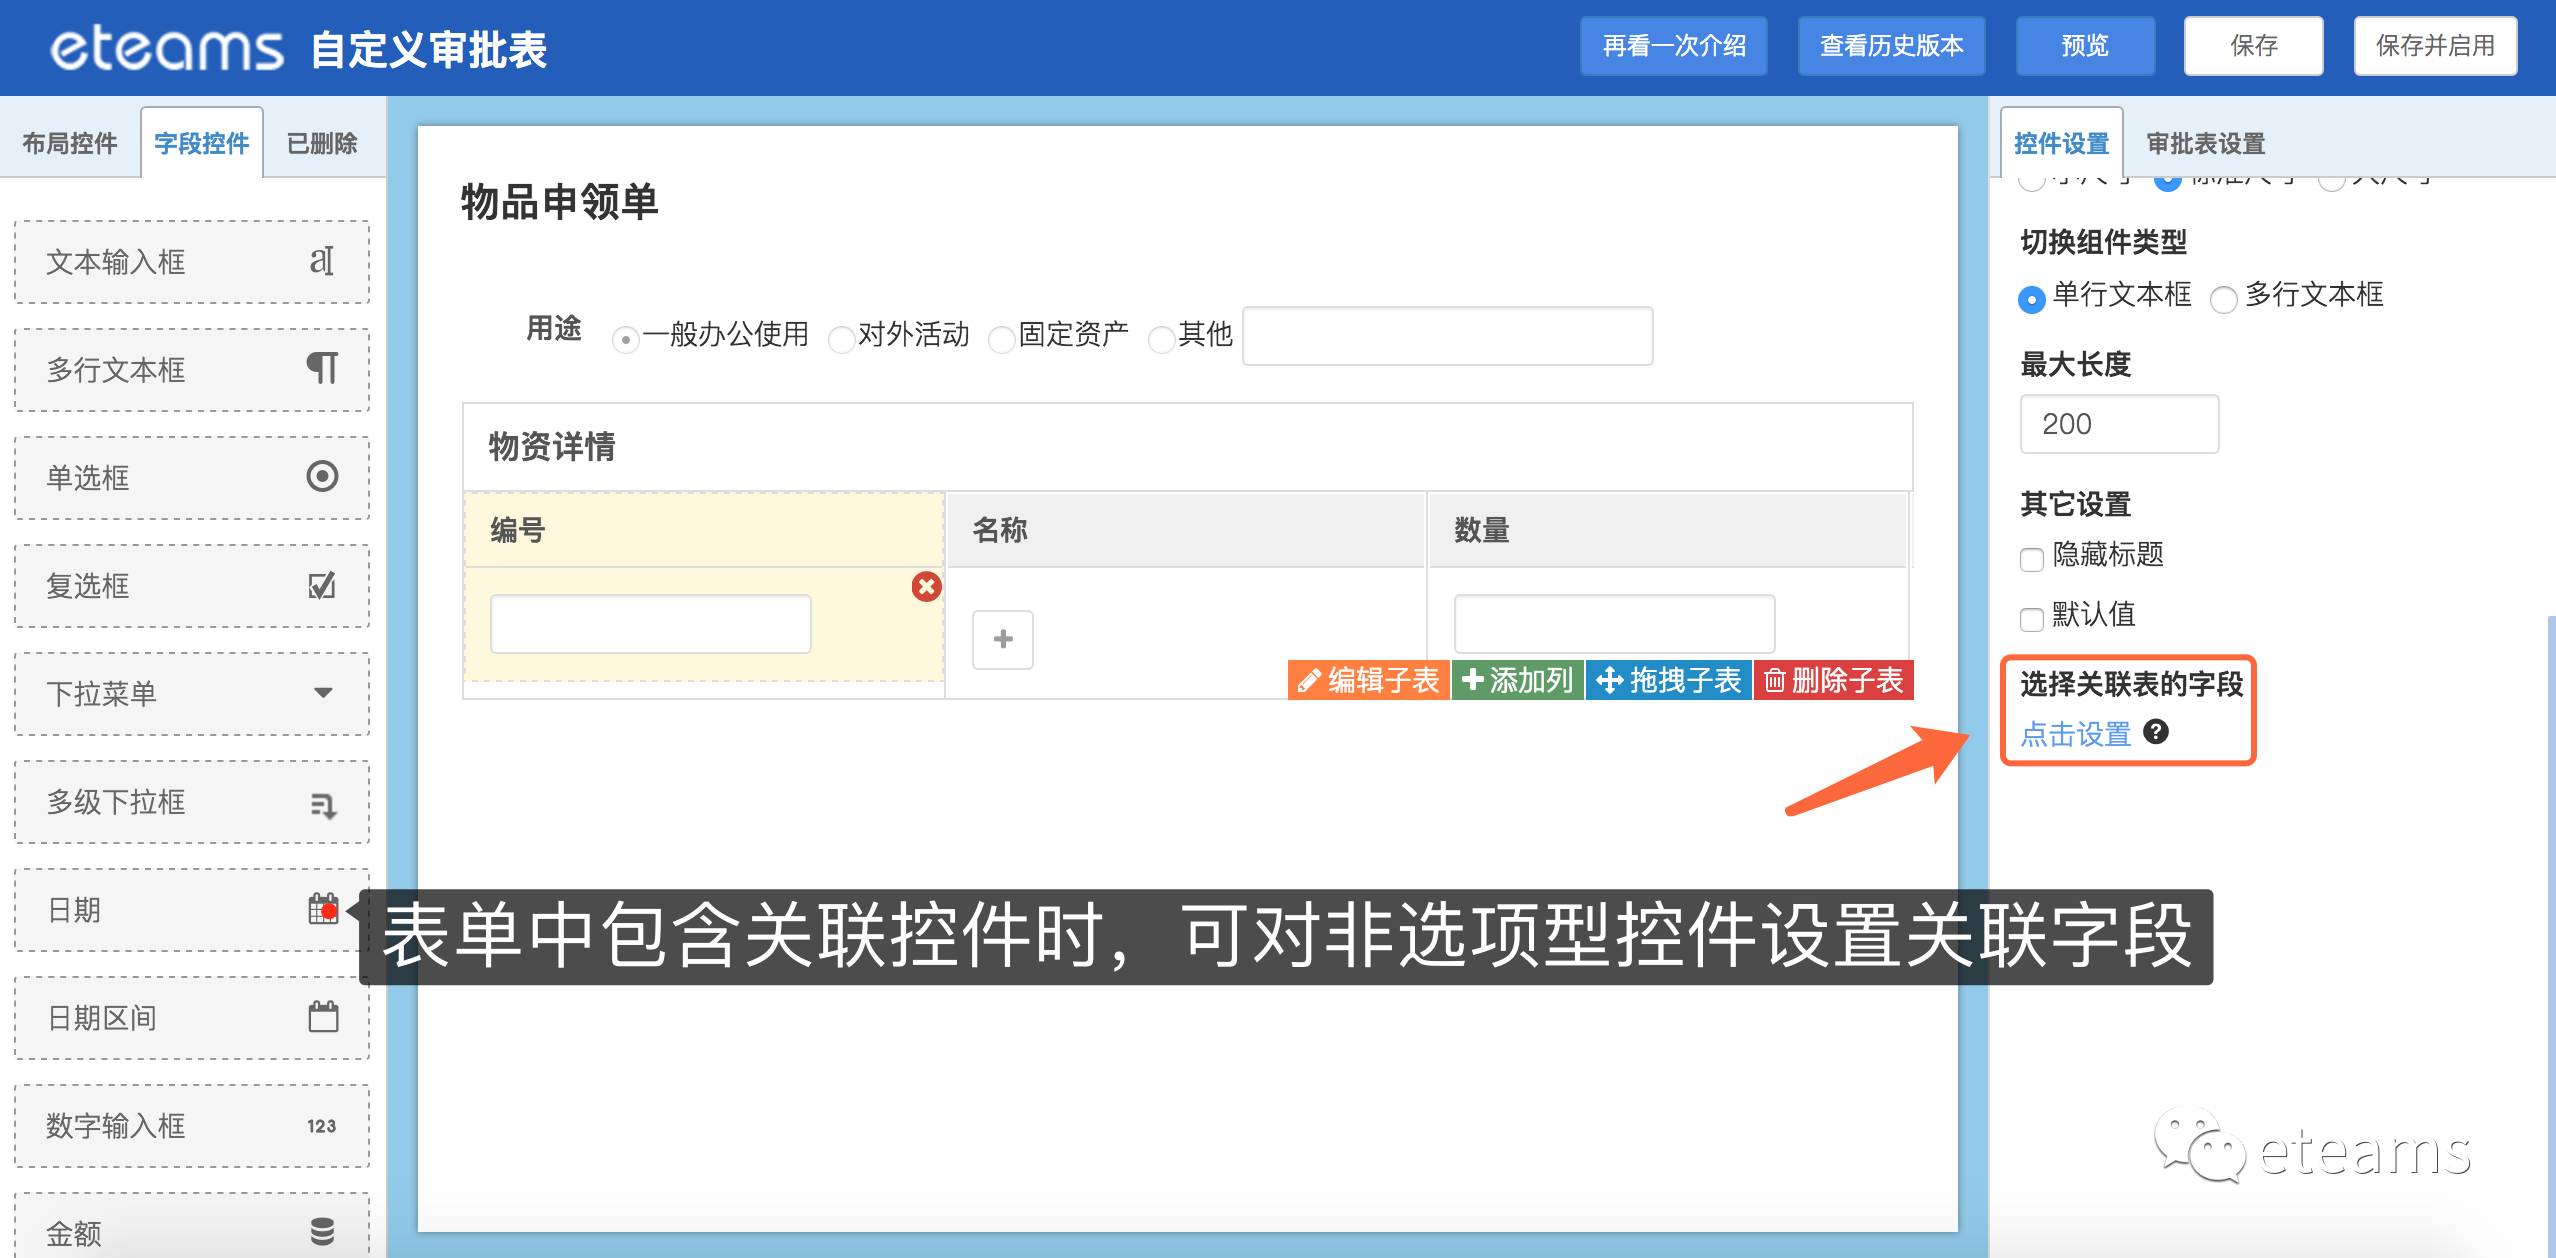The width and height of the screenshot is (2556, 1258).
Task: Click the 点击设置 link
Action: (x=2075, y=734)
